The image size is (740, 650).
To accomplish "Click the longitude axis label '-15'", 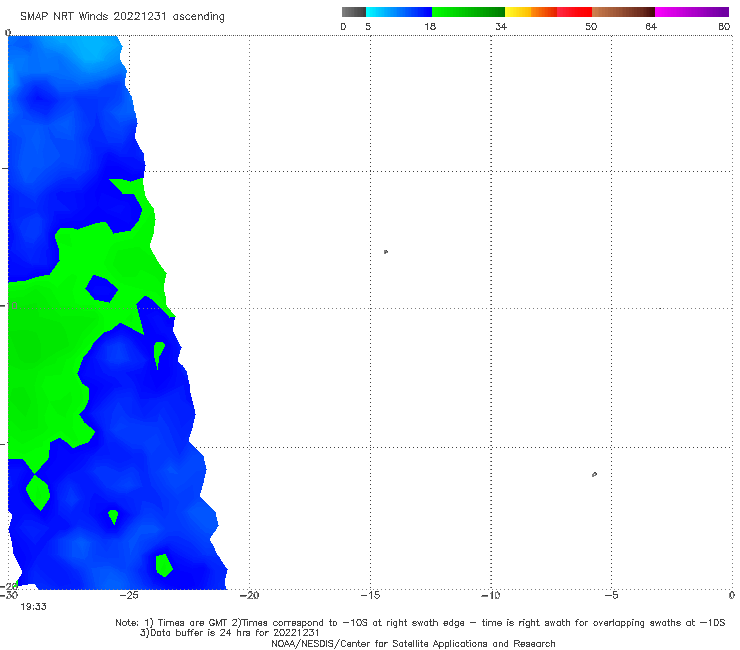I will point(370,595).
